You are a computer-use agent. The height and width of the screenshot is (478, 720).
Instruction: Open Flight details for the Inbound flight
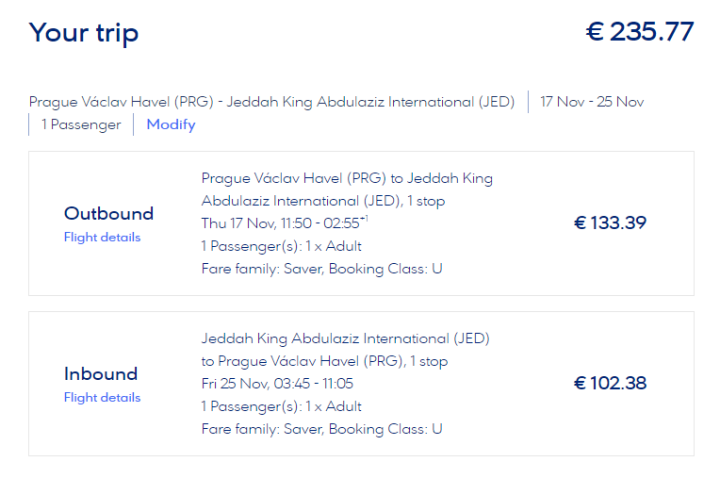click(102, 397)
